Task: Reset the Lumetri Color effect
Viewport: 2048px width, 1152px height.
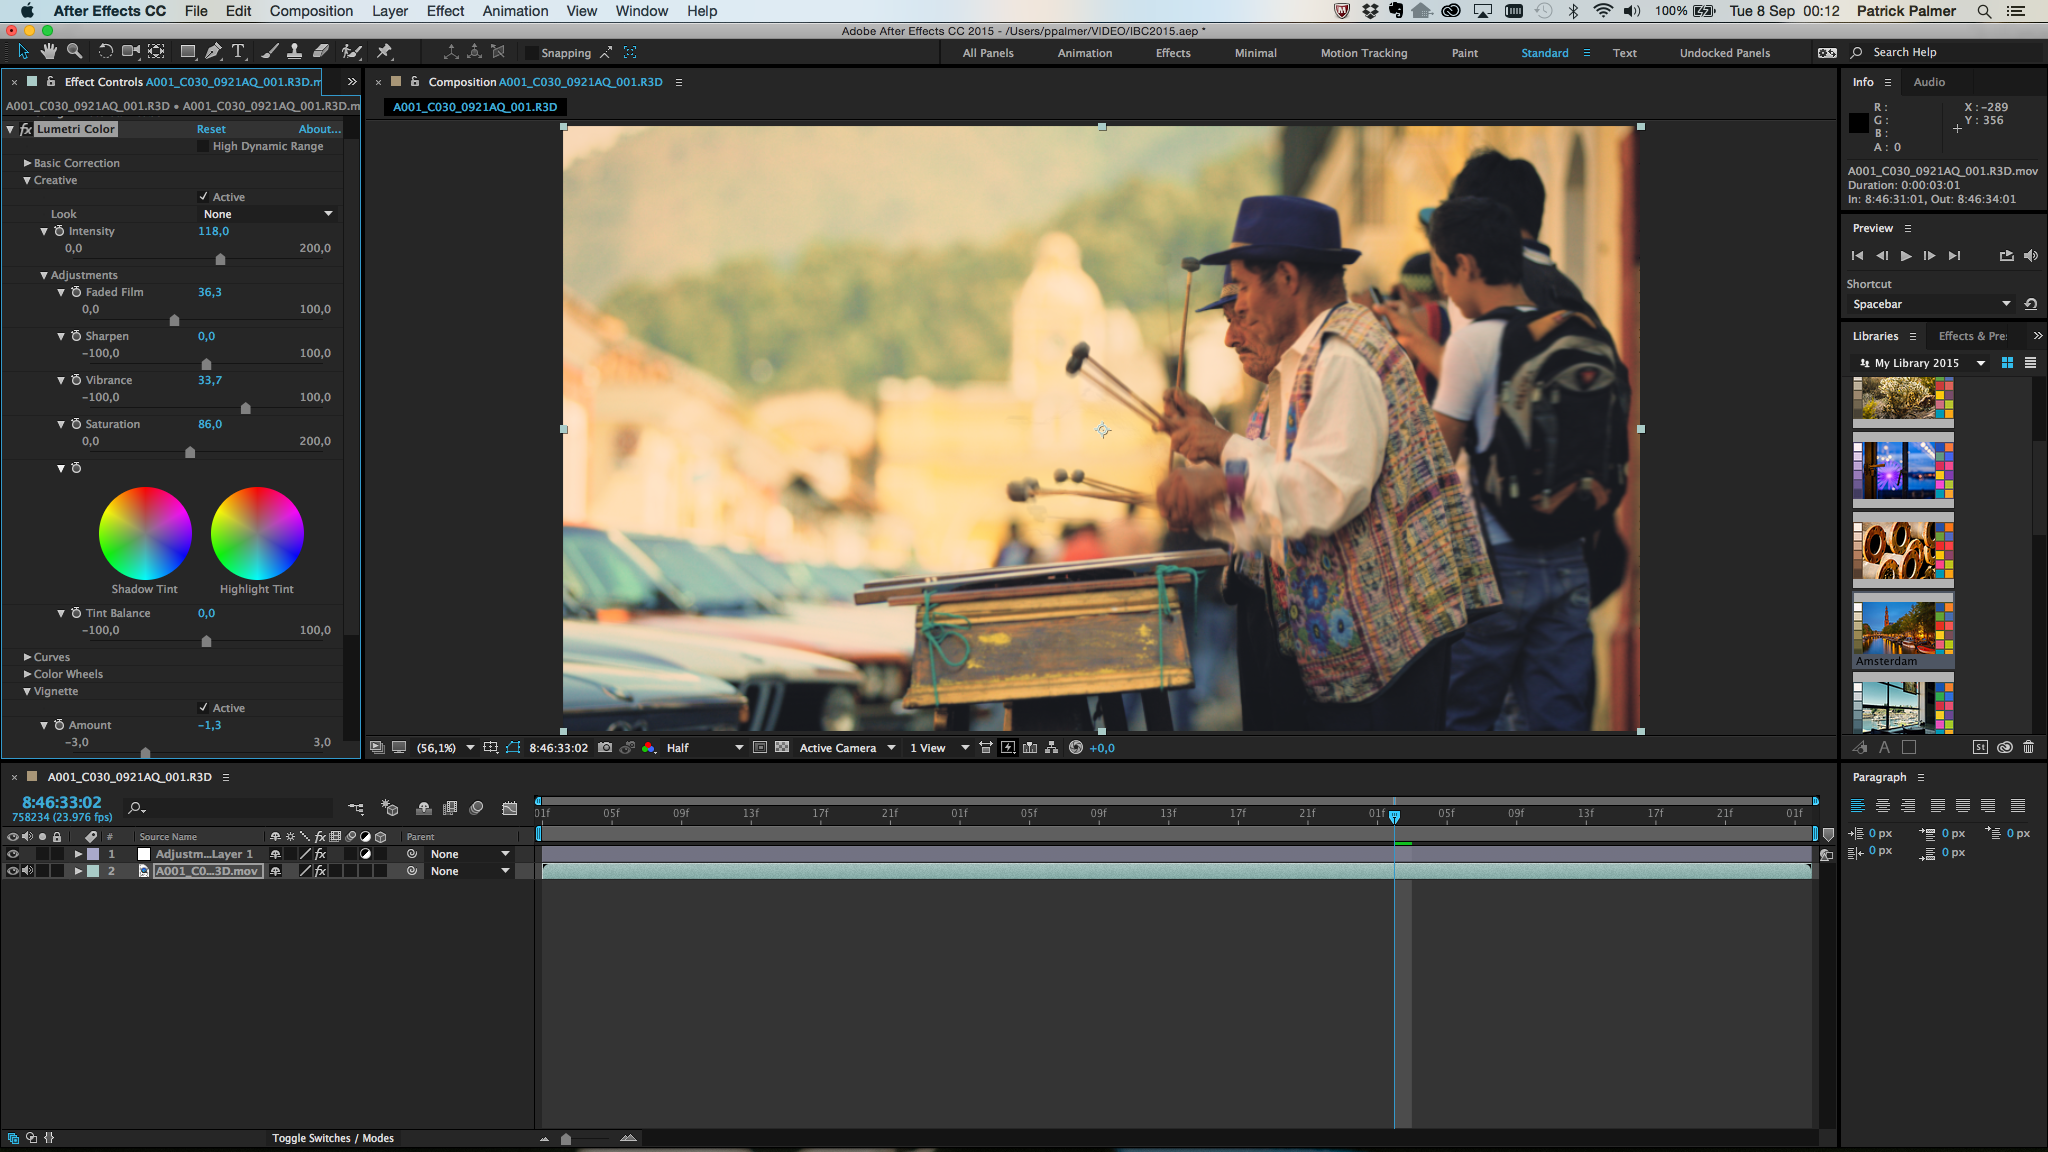Action: [211, 129]
